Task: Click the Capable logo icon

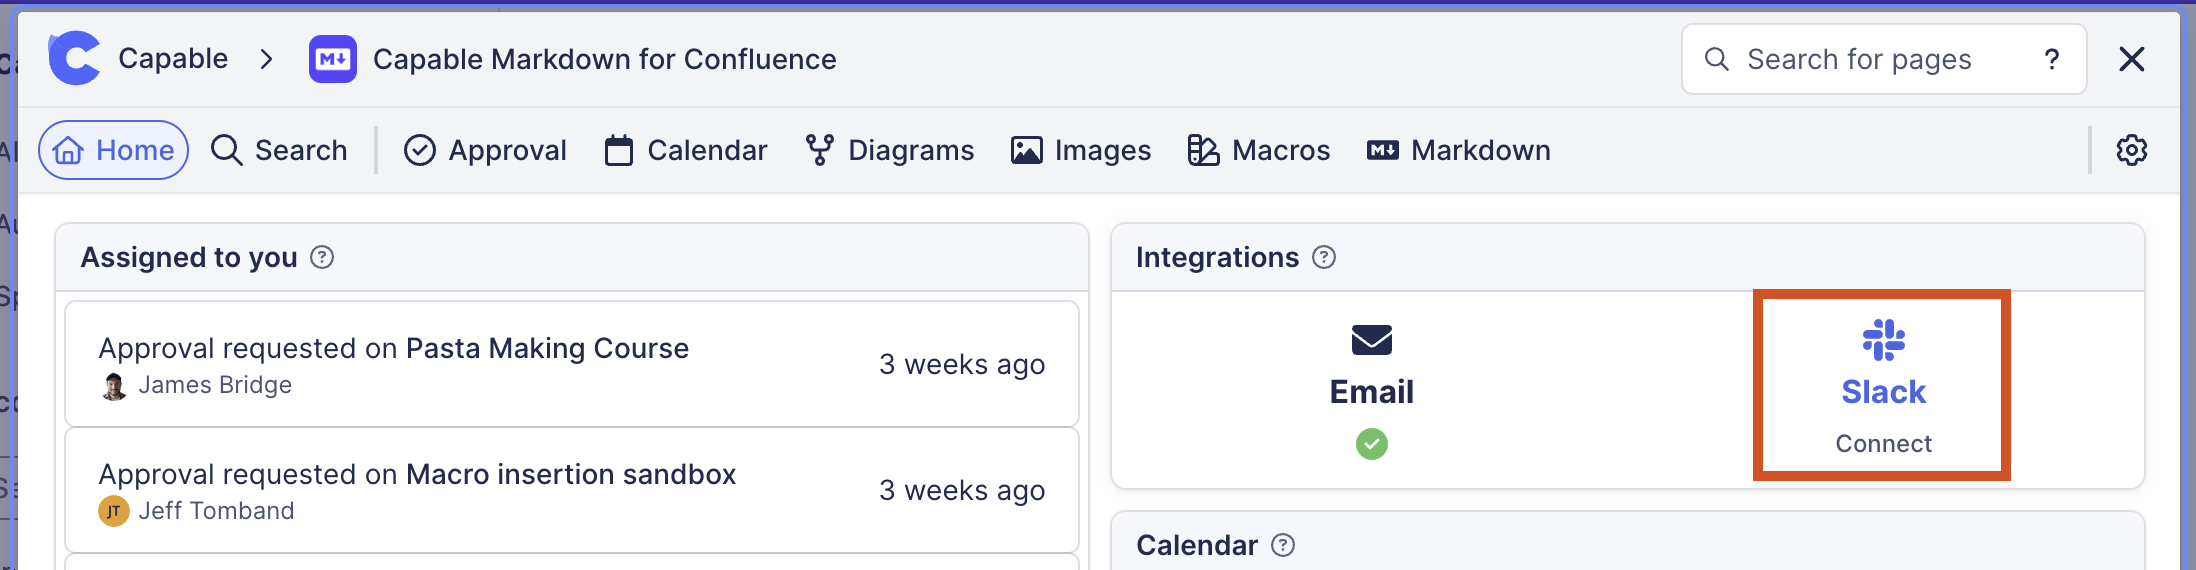Action: 75,58
